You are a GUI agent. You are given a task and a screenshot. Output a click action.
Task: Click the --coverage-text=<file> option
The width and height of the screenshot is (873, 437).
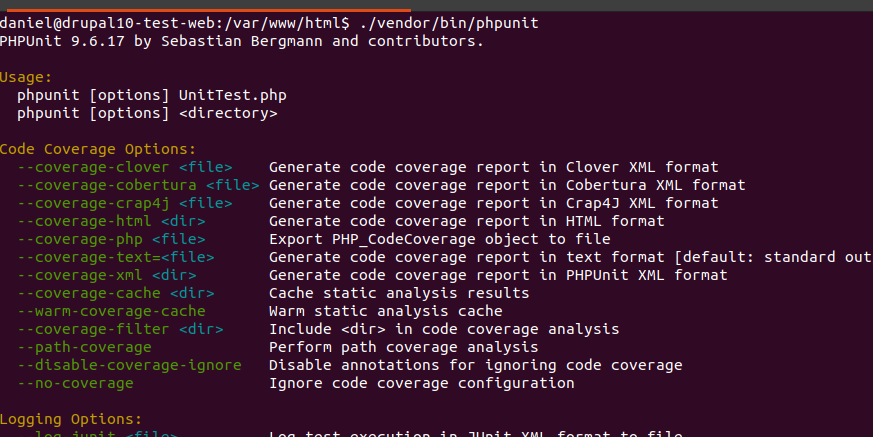click(x=116, y=257)
